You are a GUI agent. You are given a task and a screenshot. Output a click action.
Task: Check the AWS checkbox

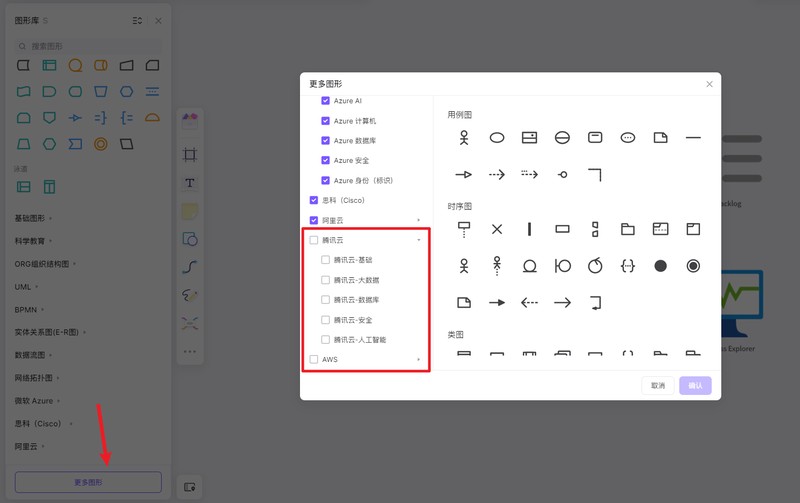click(x=314, y=359)
